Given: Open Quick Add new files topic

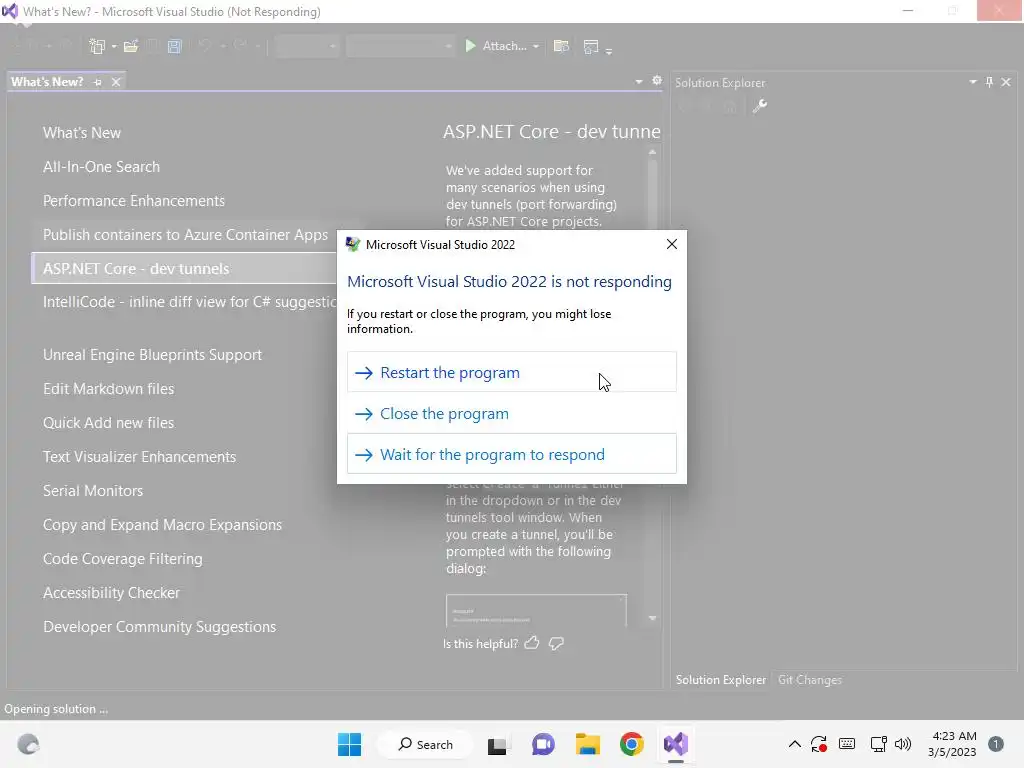Looking at the screenshot, I should tap(108, 423).
